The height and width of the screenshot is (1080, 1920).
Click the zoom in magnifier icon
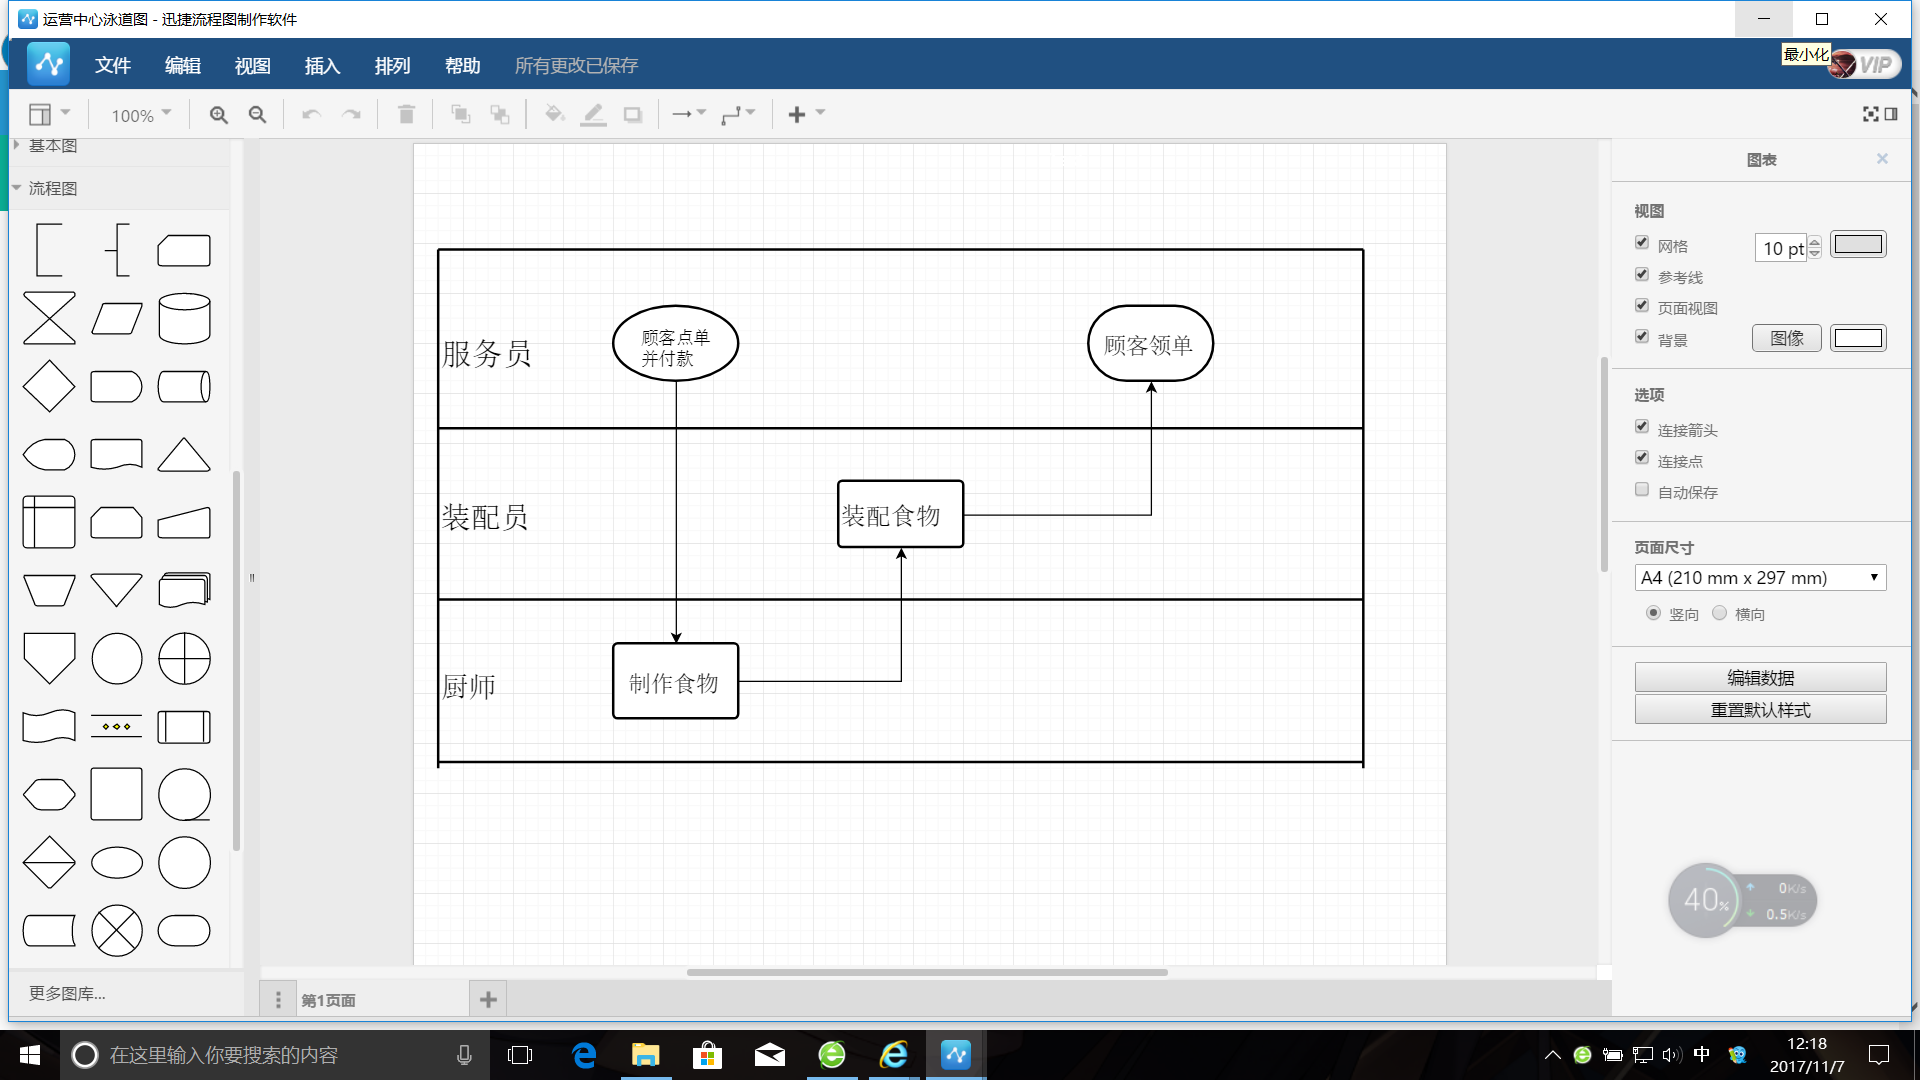click(218, 115)
